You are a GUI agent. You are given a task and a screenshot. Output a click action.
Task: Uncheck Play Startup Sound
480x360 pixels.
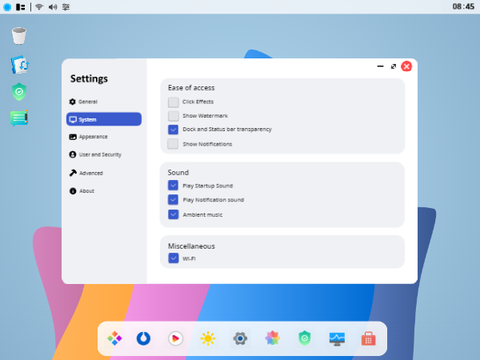click(173, 185)
